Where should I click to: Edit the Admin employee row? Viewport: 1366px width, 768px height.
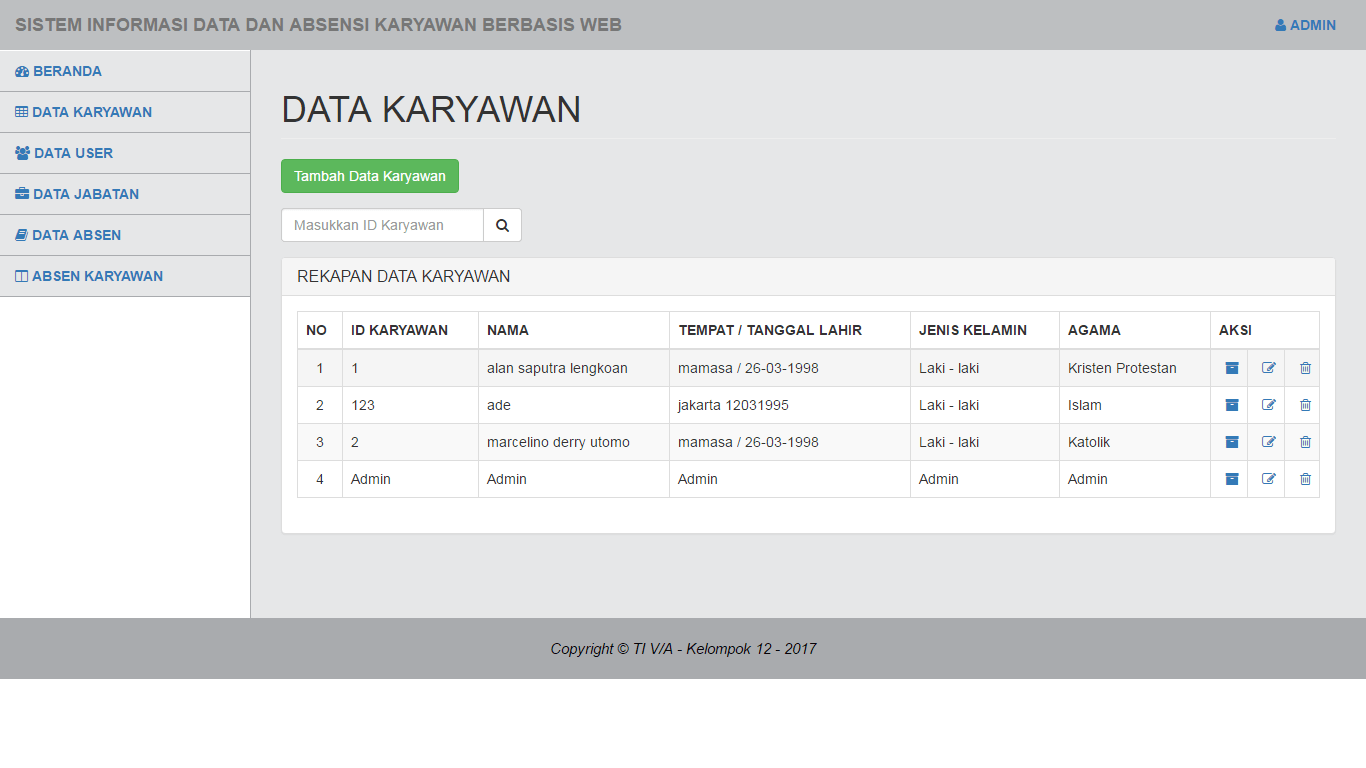point(1269,479)
